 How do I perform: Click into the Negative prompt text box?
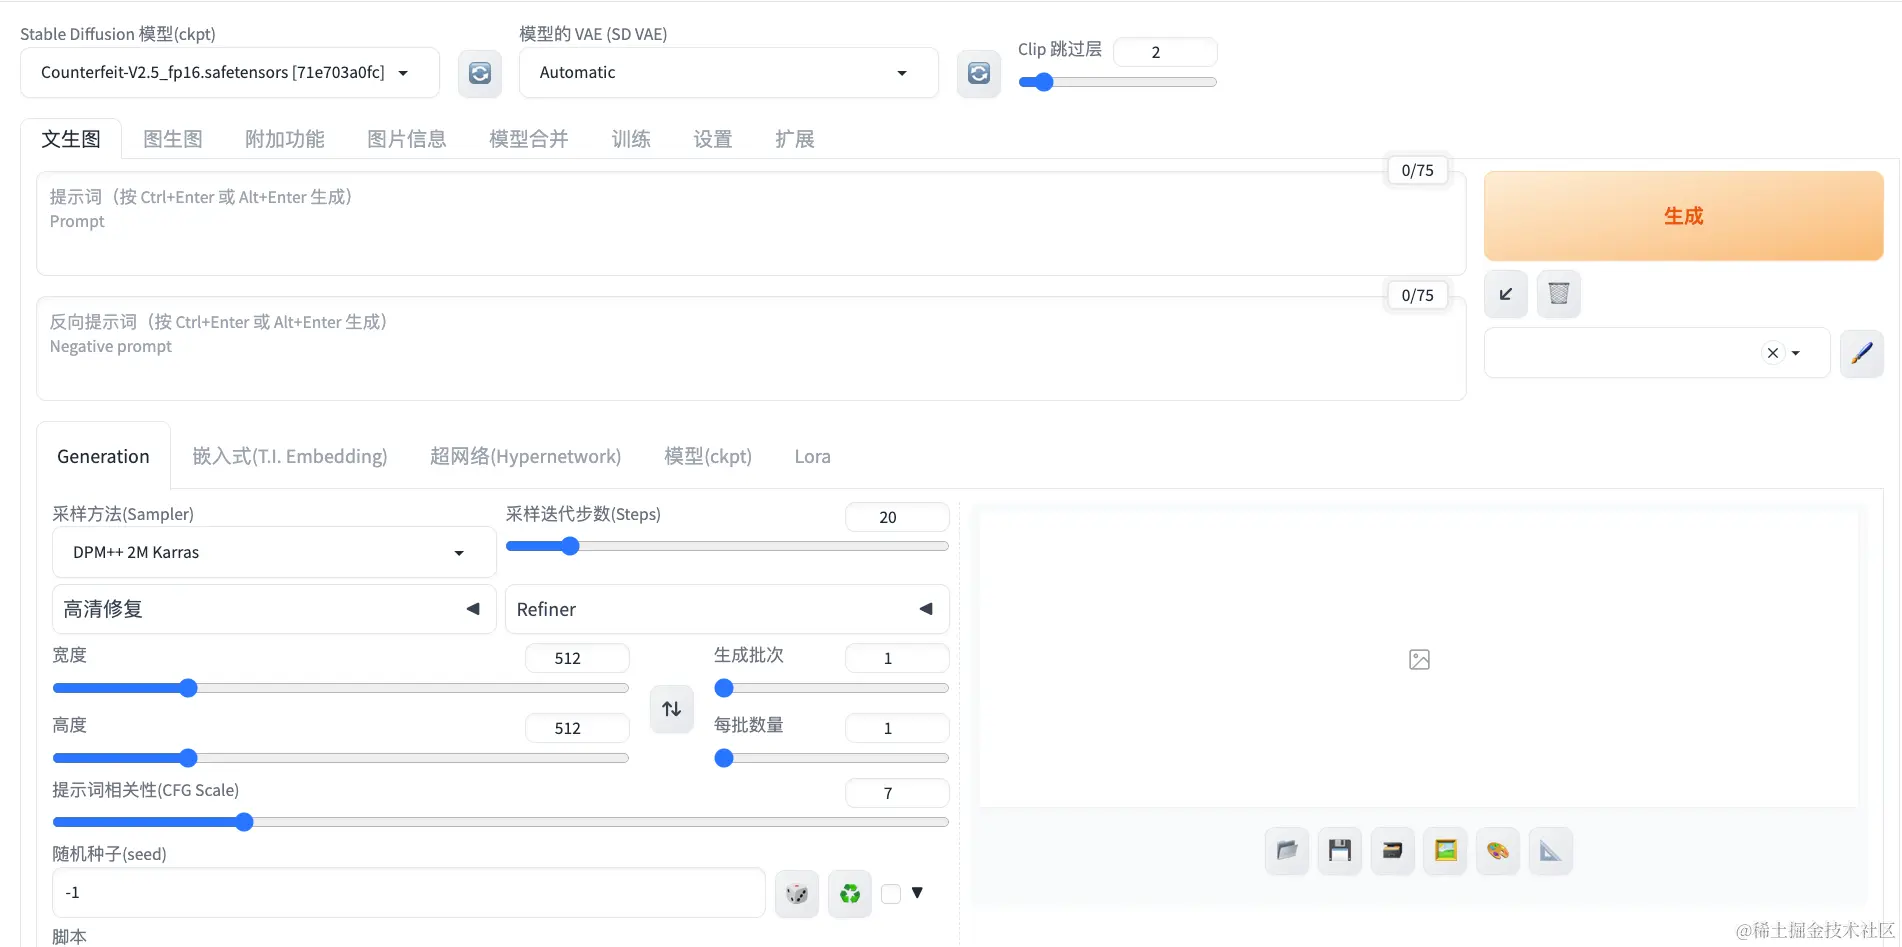pos(751,349)
